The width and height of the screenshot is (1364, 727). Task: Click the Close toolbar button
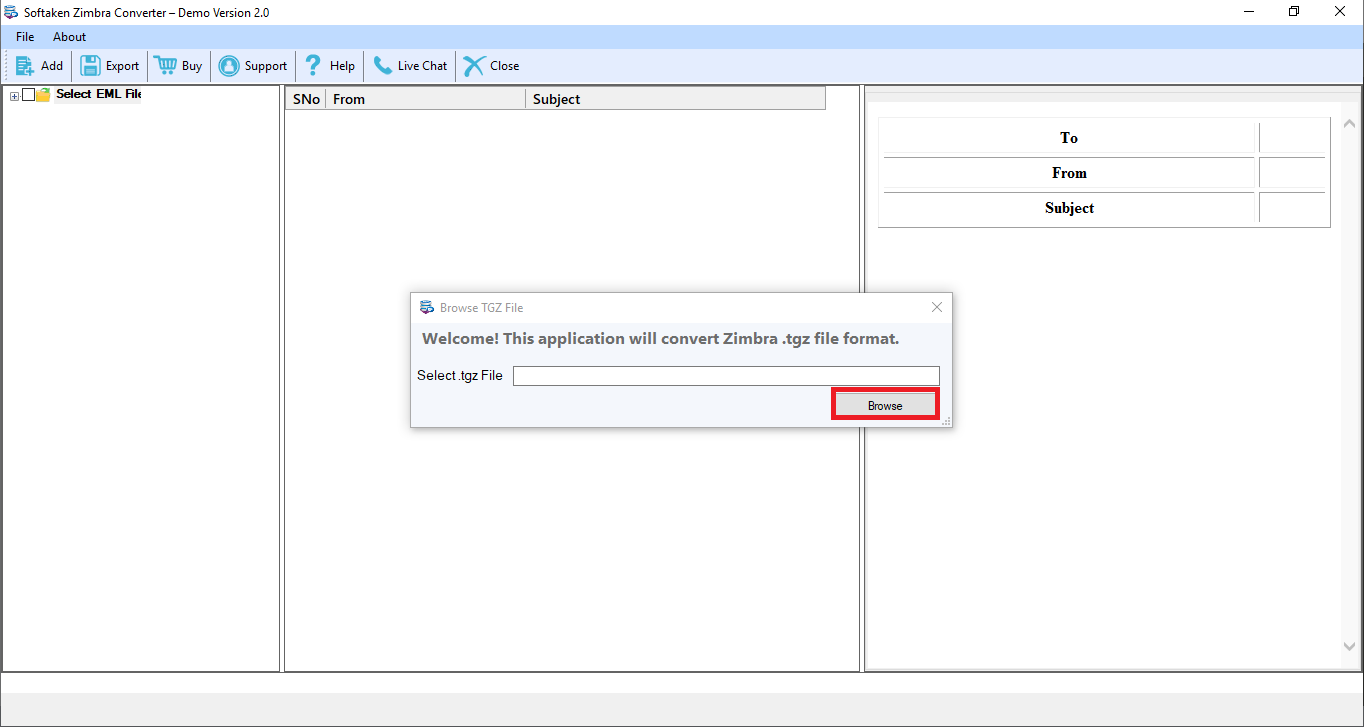coord(491,66)
